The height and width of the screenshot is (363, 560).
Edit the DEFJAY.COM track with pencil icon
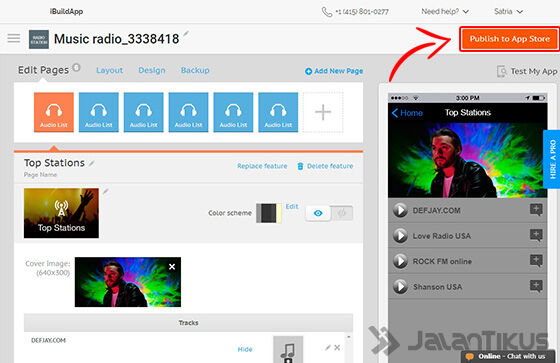(x=328, y=347)
